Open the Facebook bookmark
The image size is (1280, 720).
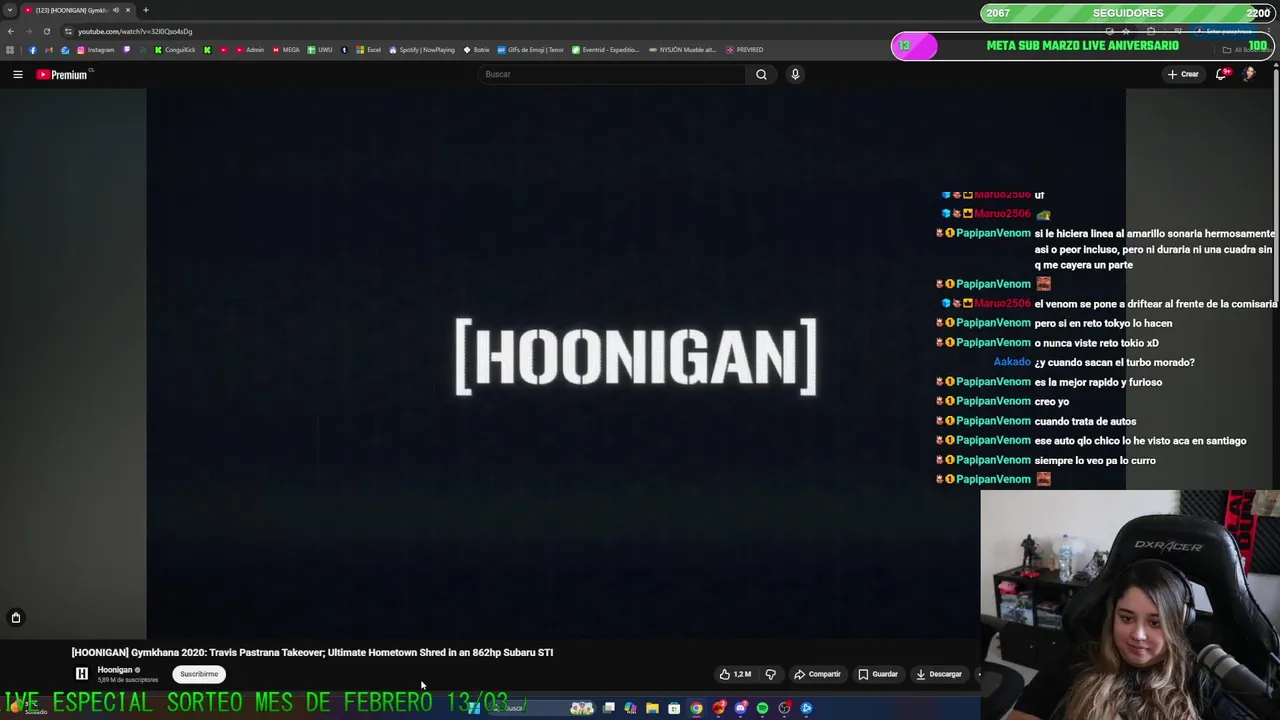(x=33, y=50)
